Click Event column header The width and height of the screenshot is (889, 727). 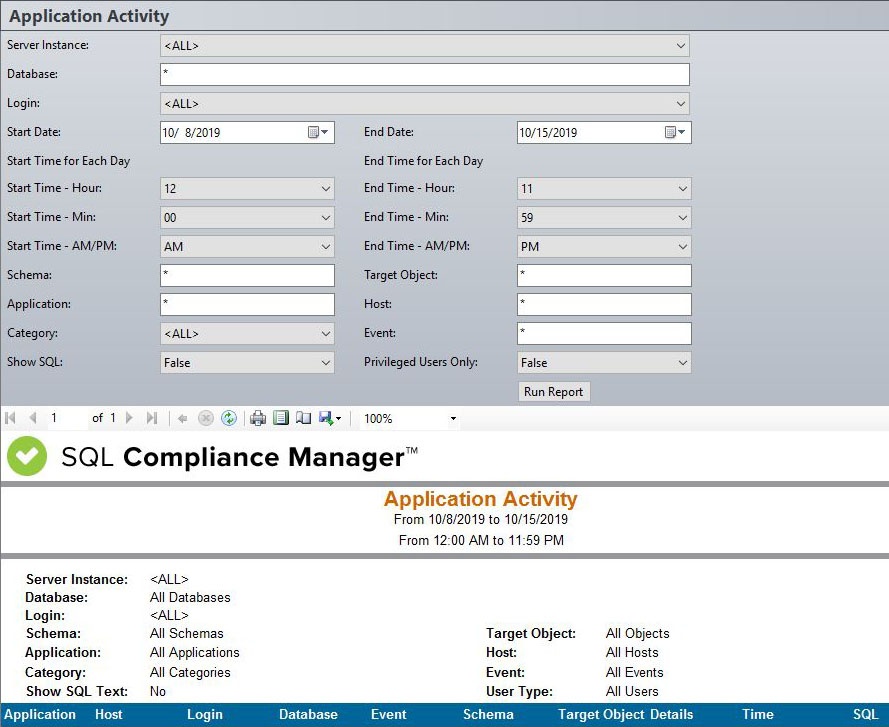coord(388,715)
